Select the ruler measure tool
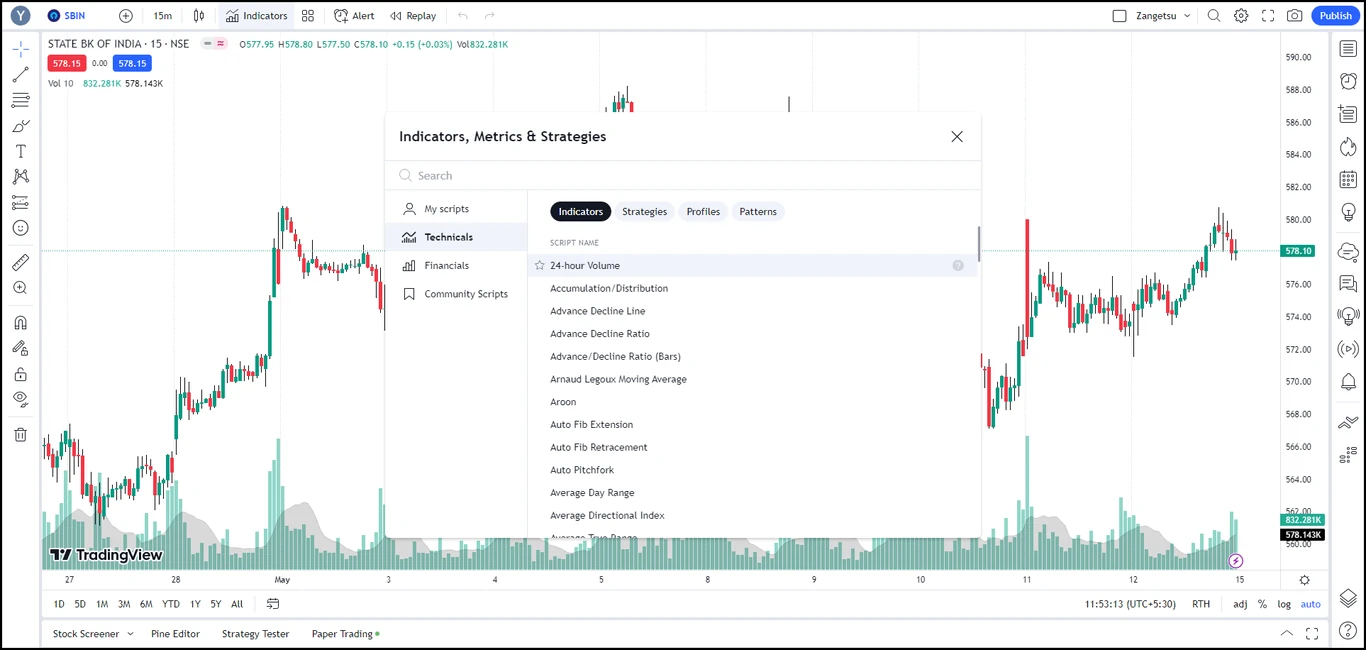 [x=20, y=262]
